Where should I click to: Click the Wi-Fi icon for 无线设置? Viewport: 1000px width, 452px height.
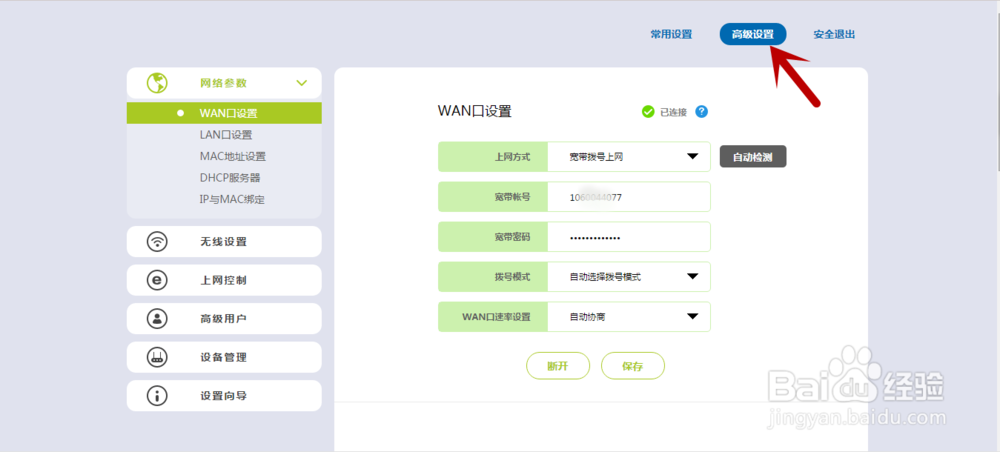click(157, 242)
